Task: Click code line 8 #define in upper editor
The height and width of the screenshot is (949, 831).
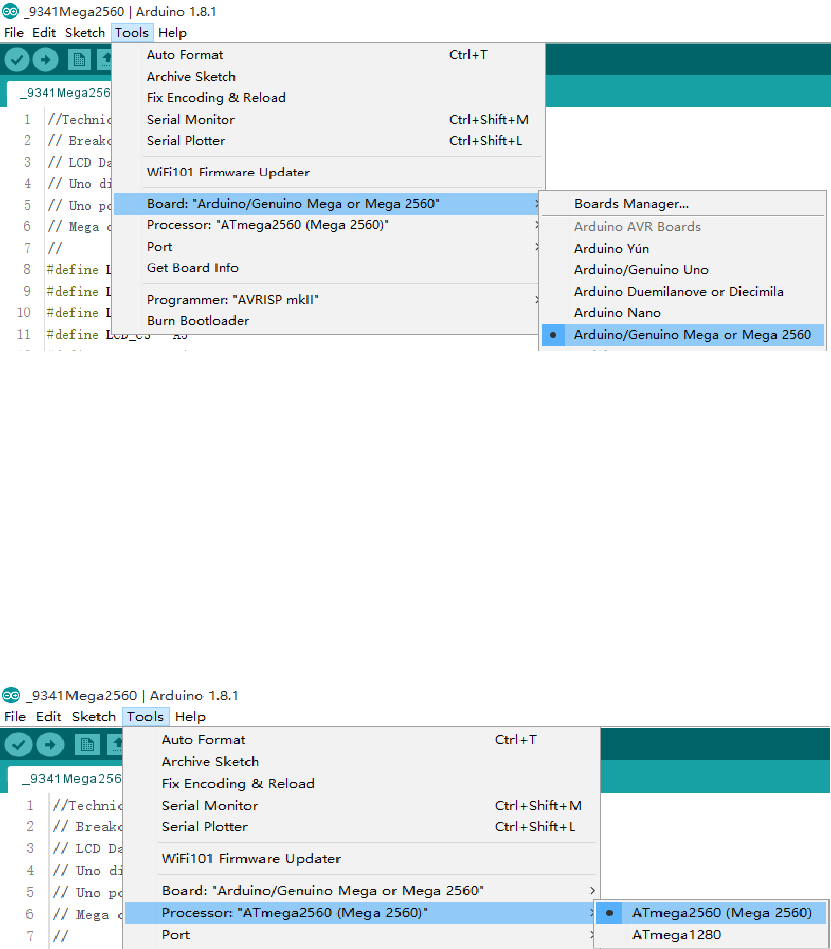Action: click(x=79, y=269)
